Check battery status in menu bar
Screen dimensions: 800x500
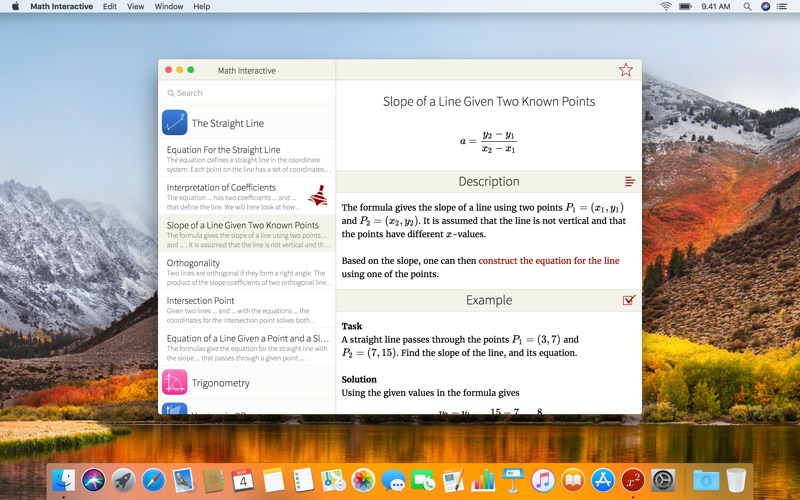[685, 6]
